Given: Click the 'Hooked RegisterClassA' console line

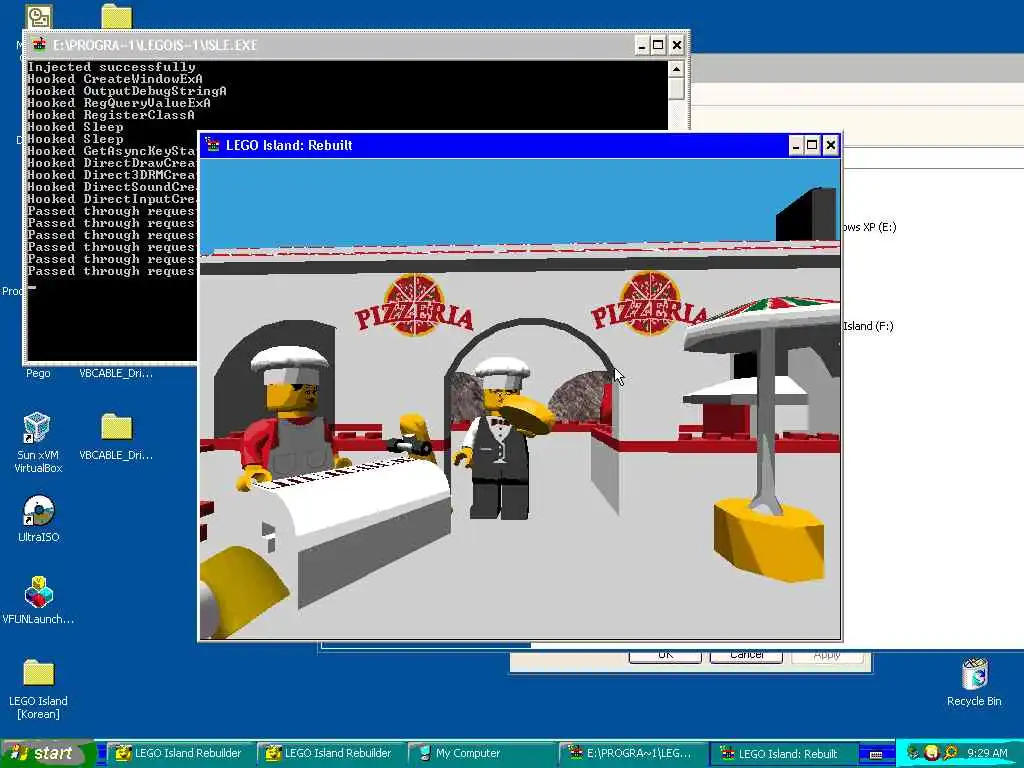Looking at the screenshot, I should 111,115.
